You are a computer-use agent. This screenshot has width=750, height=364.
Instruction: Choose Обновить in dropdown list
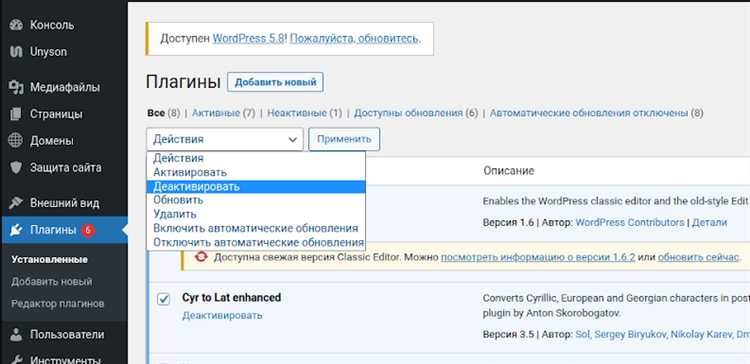click(x=256, y=200)
